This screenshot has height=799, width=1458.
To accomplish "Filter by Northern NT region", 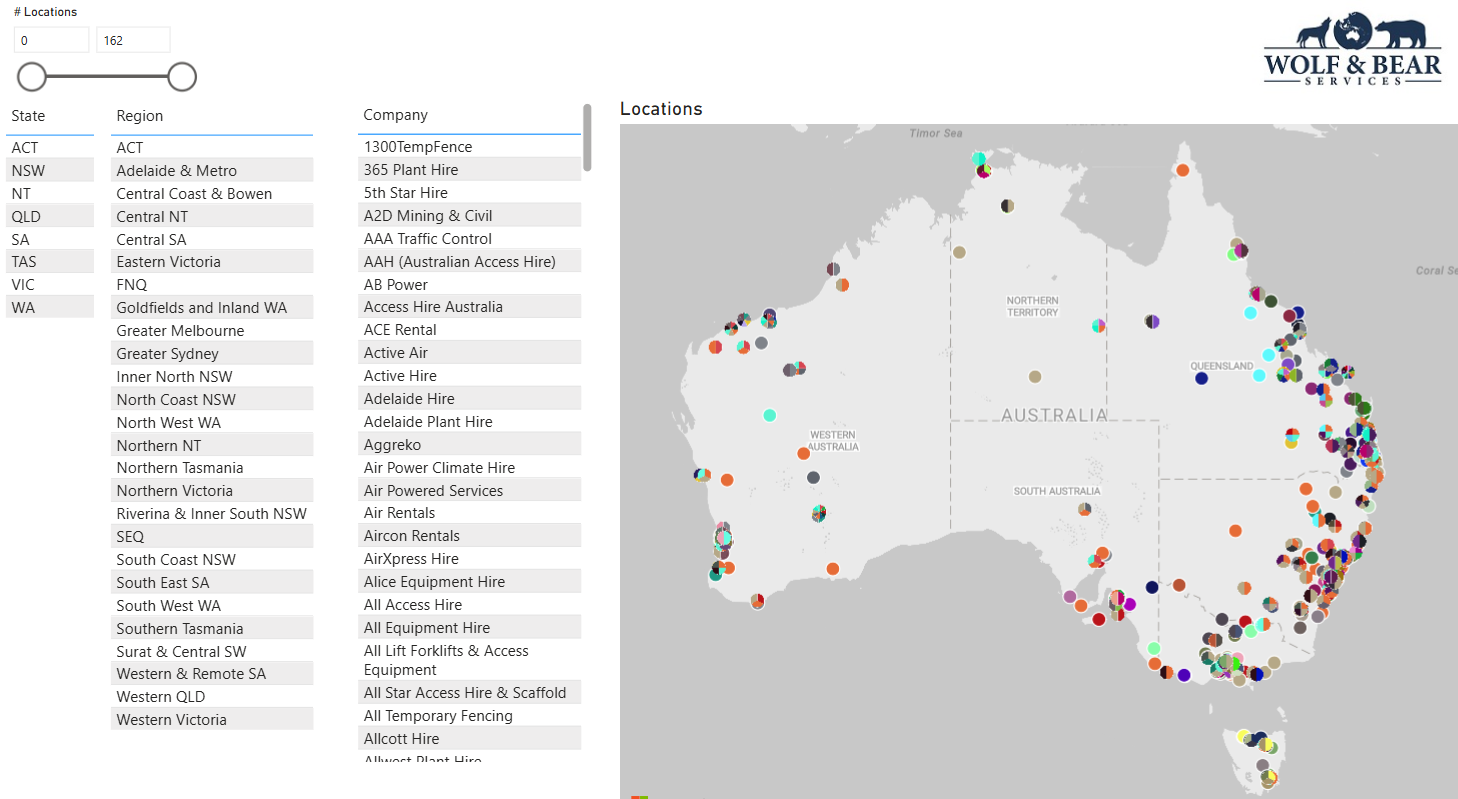I will (212, 446).
